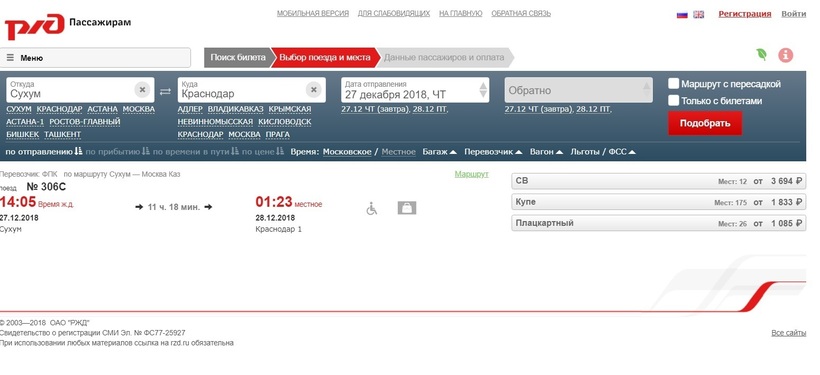Enable Маршрут с пересадкой checkbox
This screenshot has height=375, width=820.
[x=674, y=84]
